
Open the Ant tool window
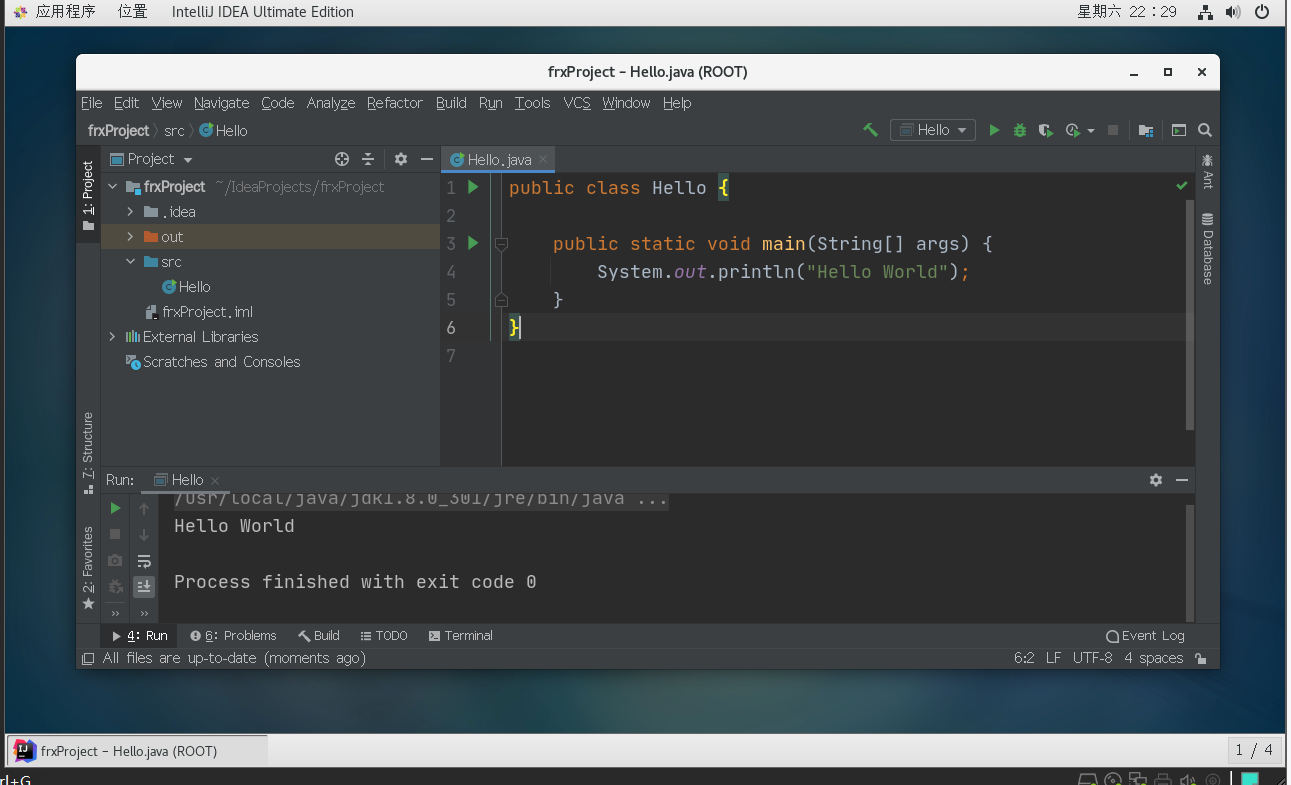1207,172
